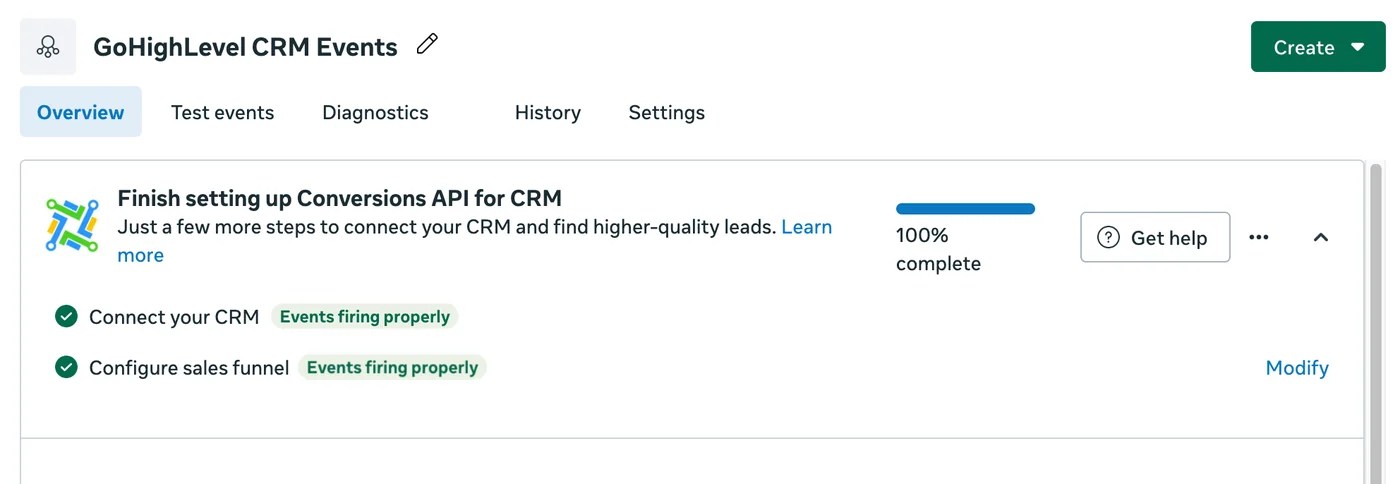The image size is (1400, 484).
Task: Click Configure sales funnel status badge
Action: [x=392, y=368]
